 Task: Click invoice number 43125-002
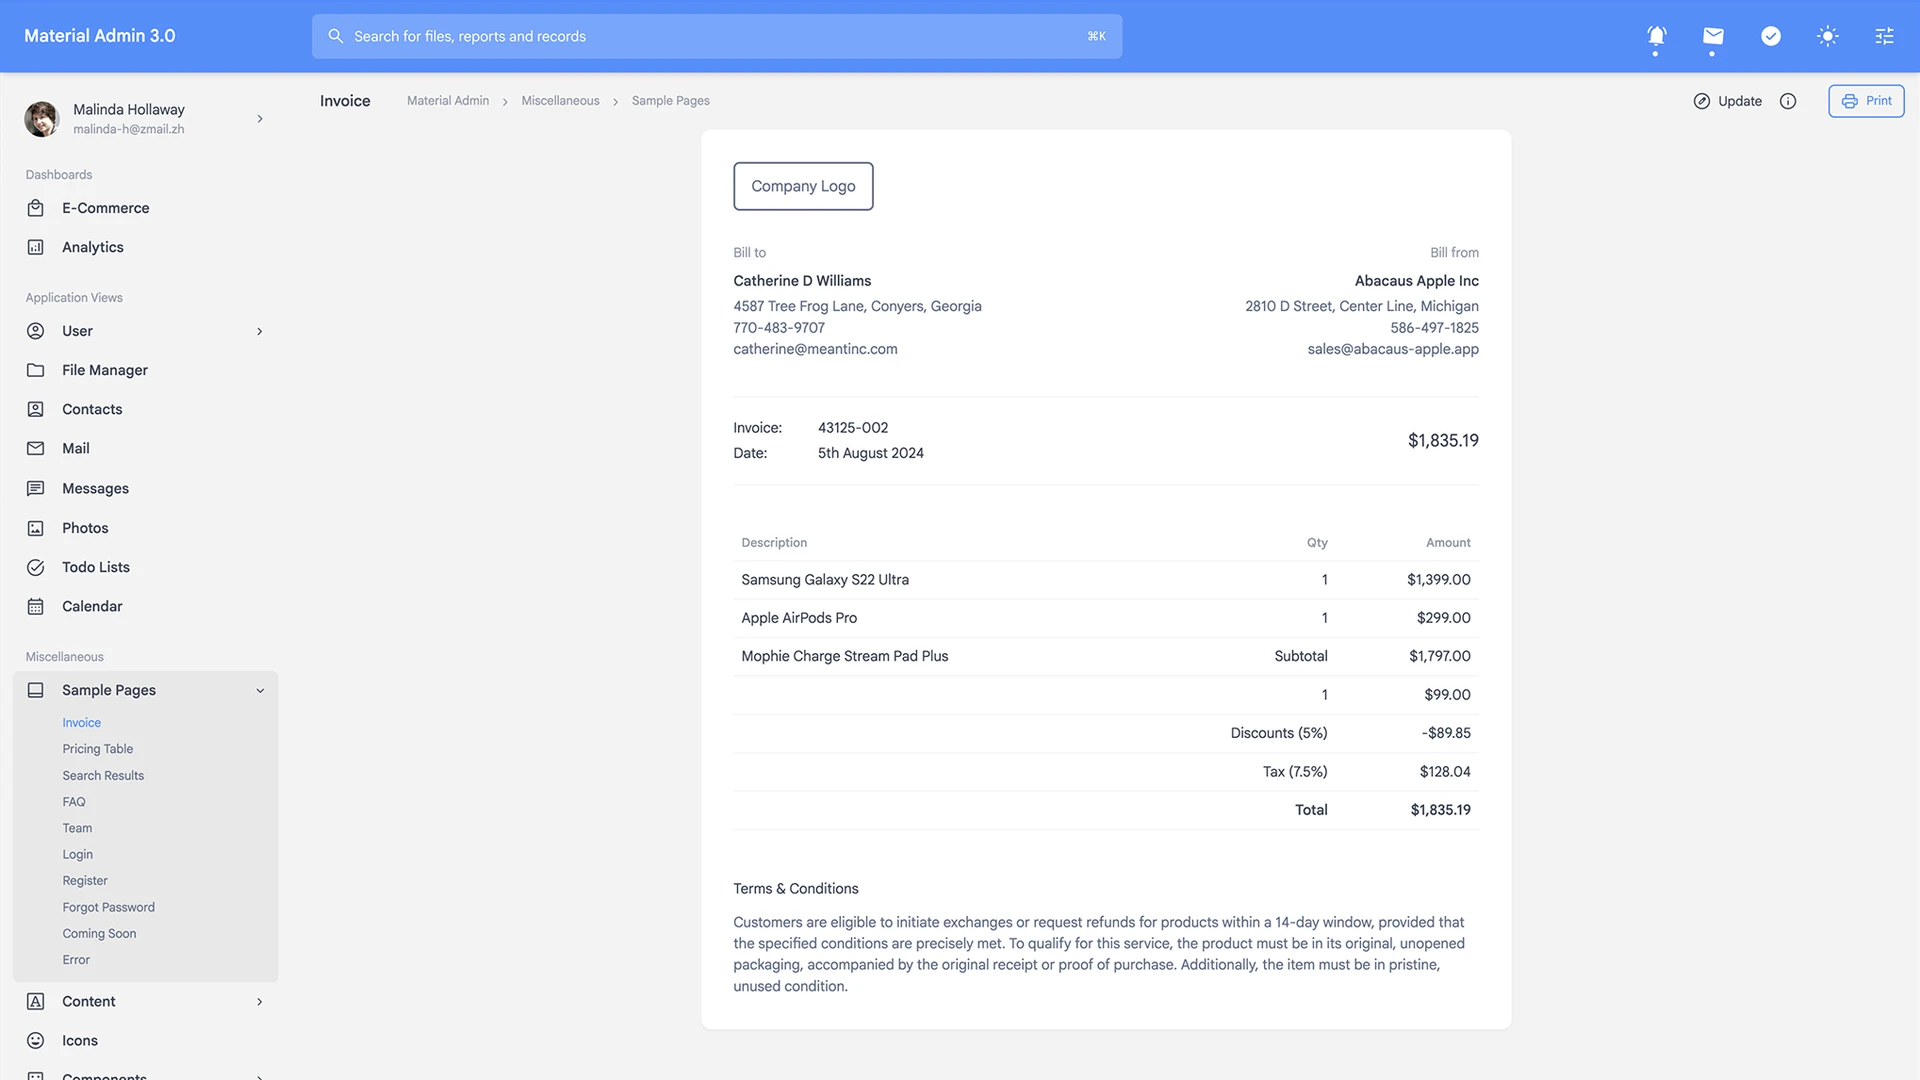pyautogui.click(x=853, y=428)
